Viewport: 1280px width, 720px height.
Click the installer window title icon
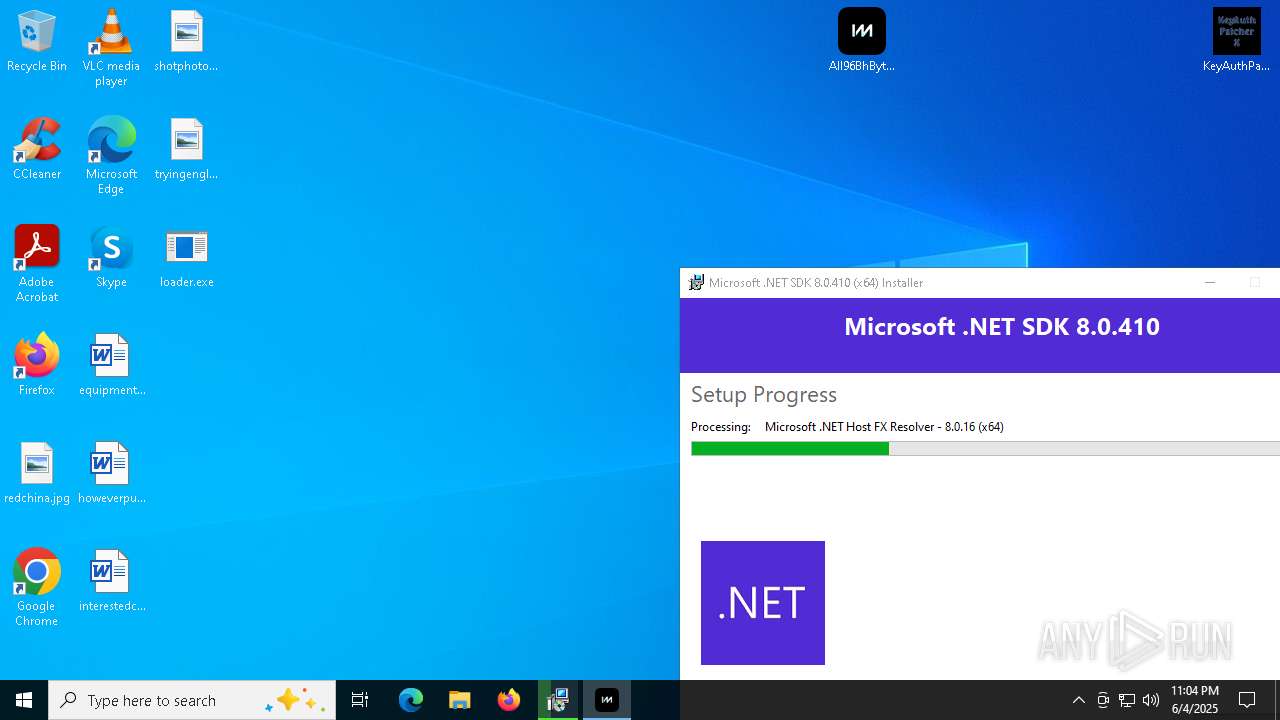[696, 283]
